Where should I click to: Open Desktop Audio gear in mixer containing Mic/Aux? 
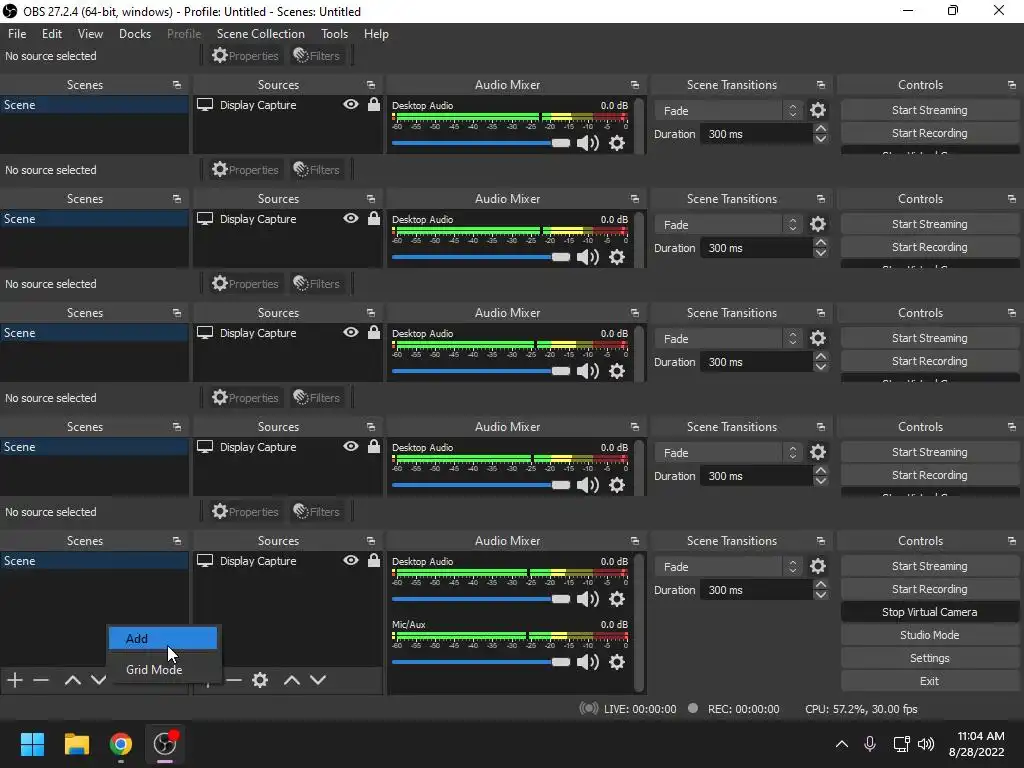(x=616, y=599)
